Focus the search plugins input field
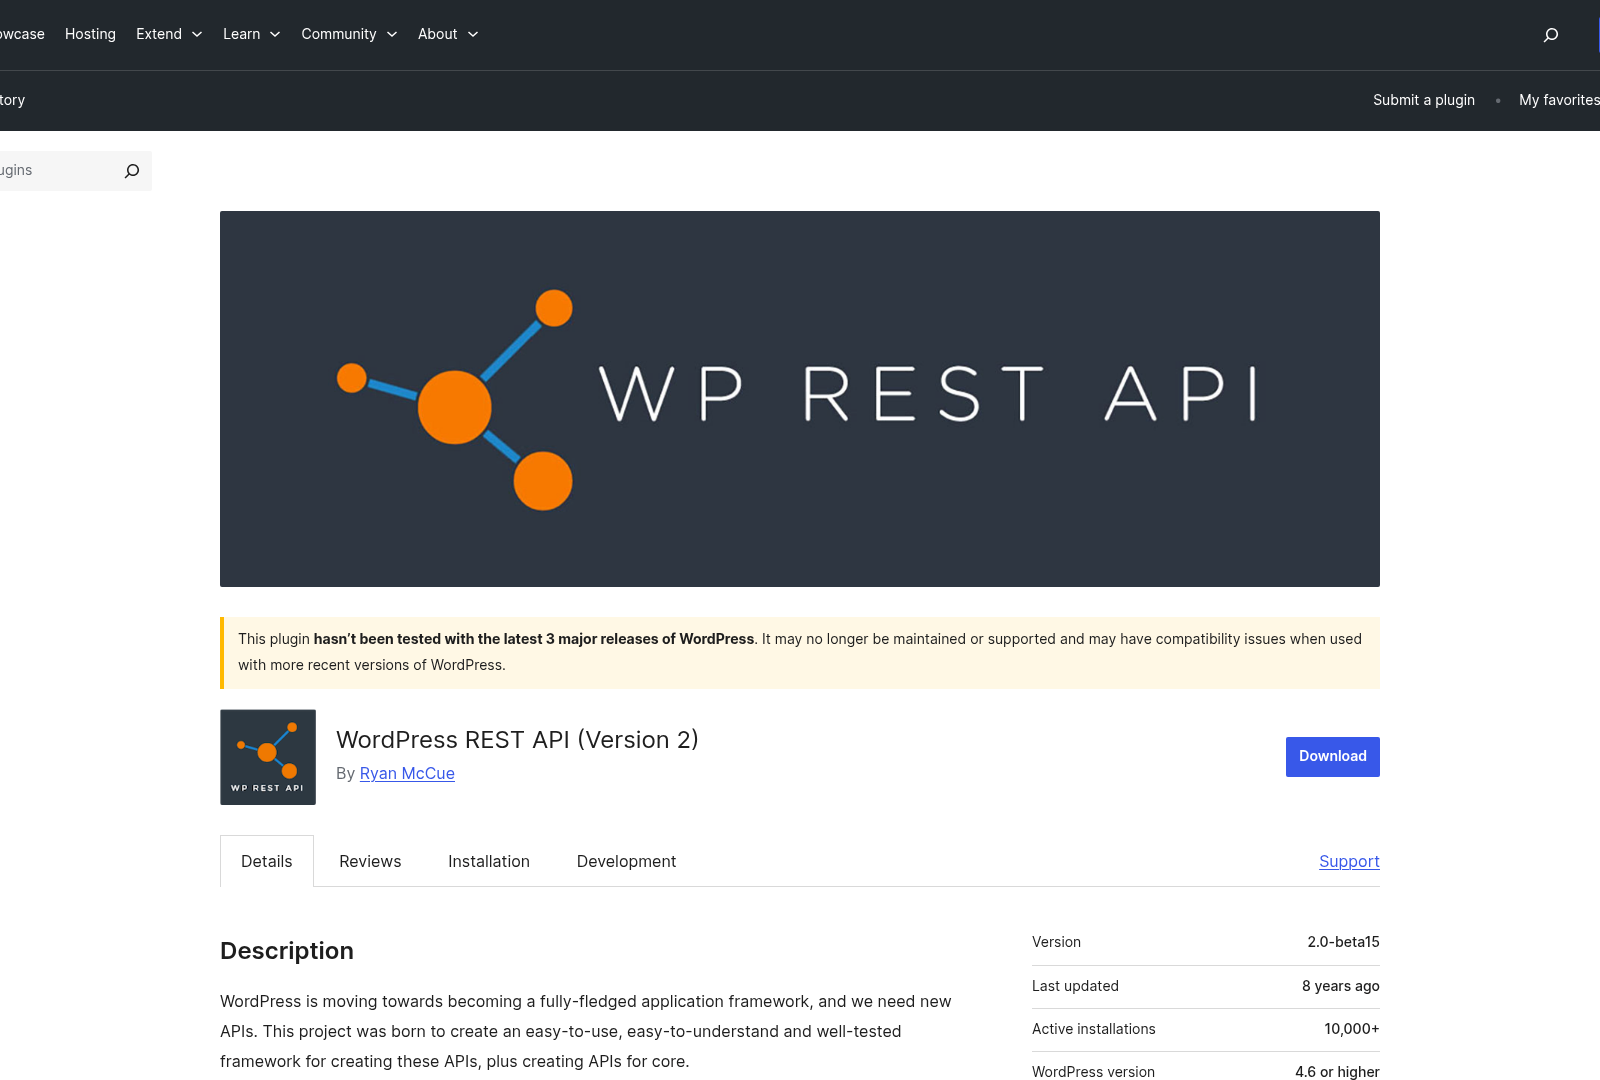The image size is (1600, 1080). (58, 171)
